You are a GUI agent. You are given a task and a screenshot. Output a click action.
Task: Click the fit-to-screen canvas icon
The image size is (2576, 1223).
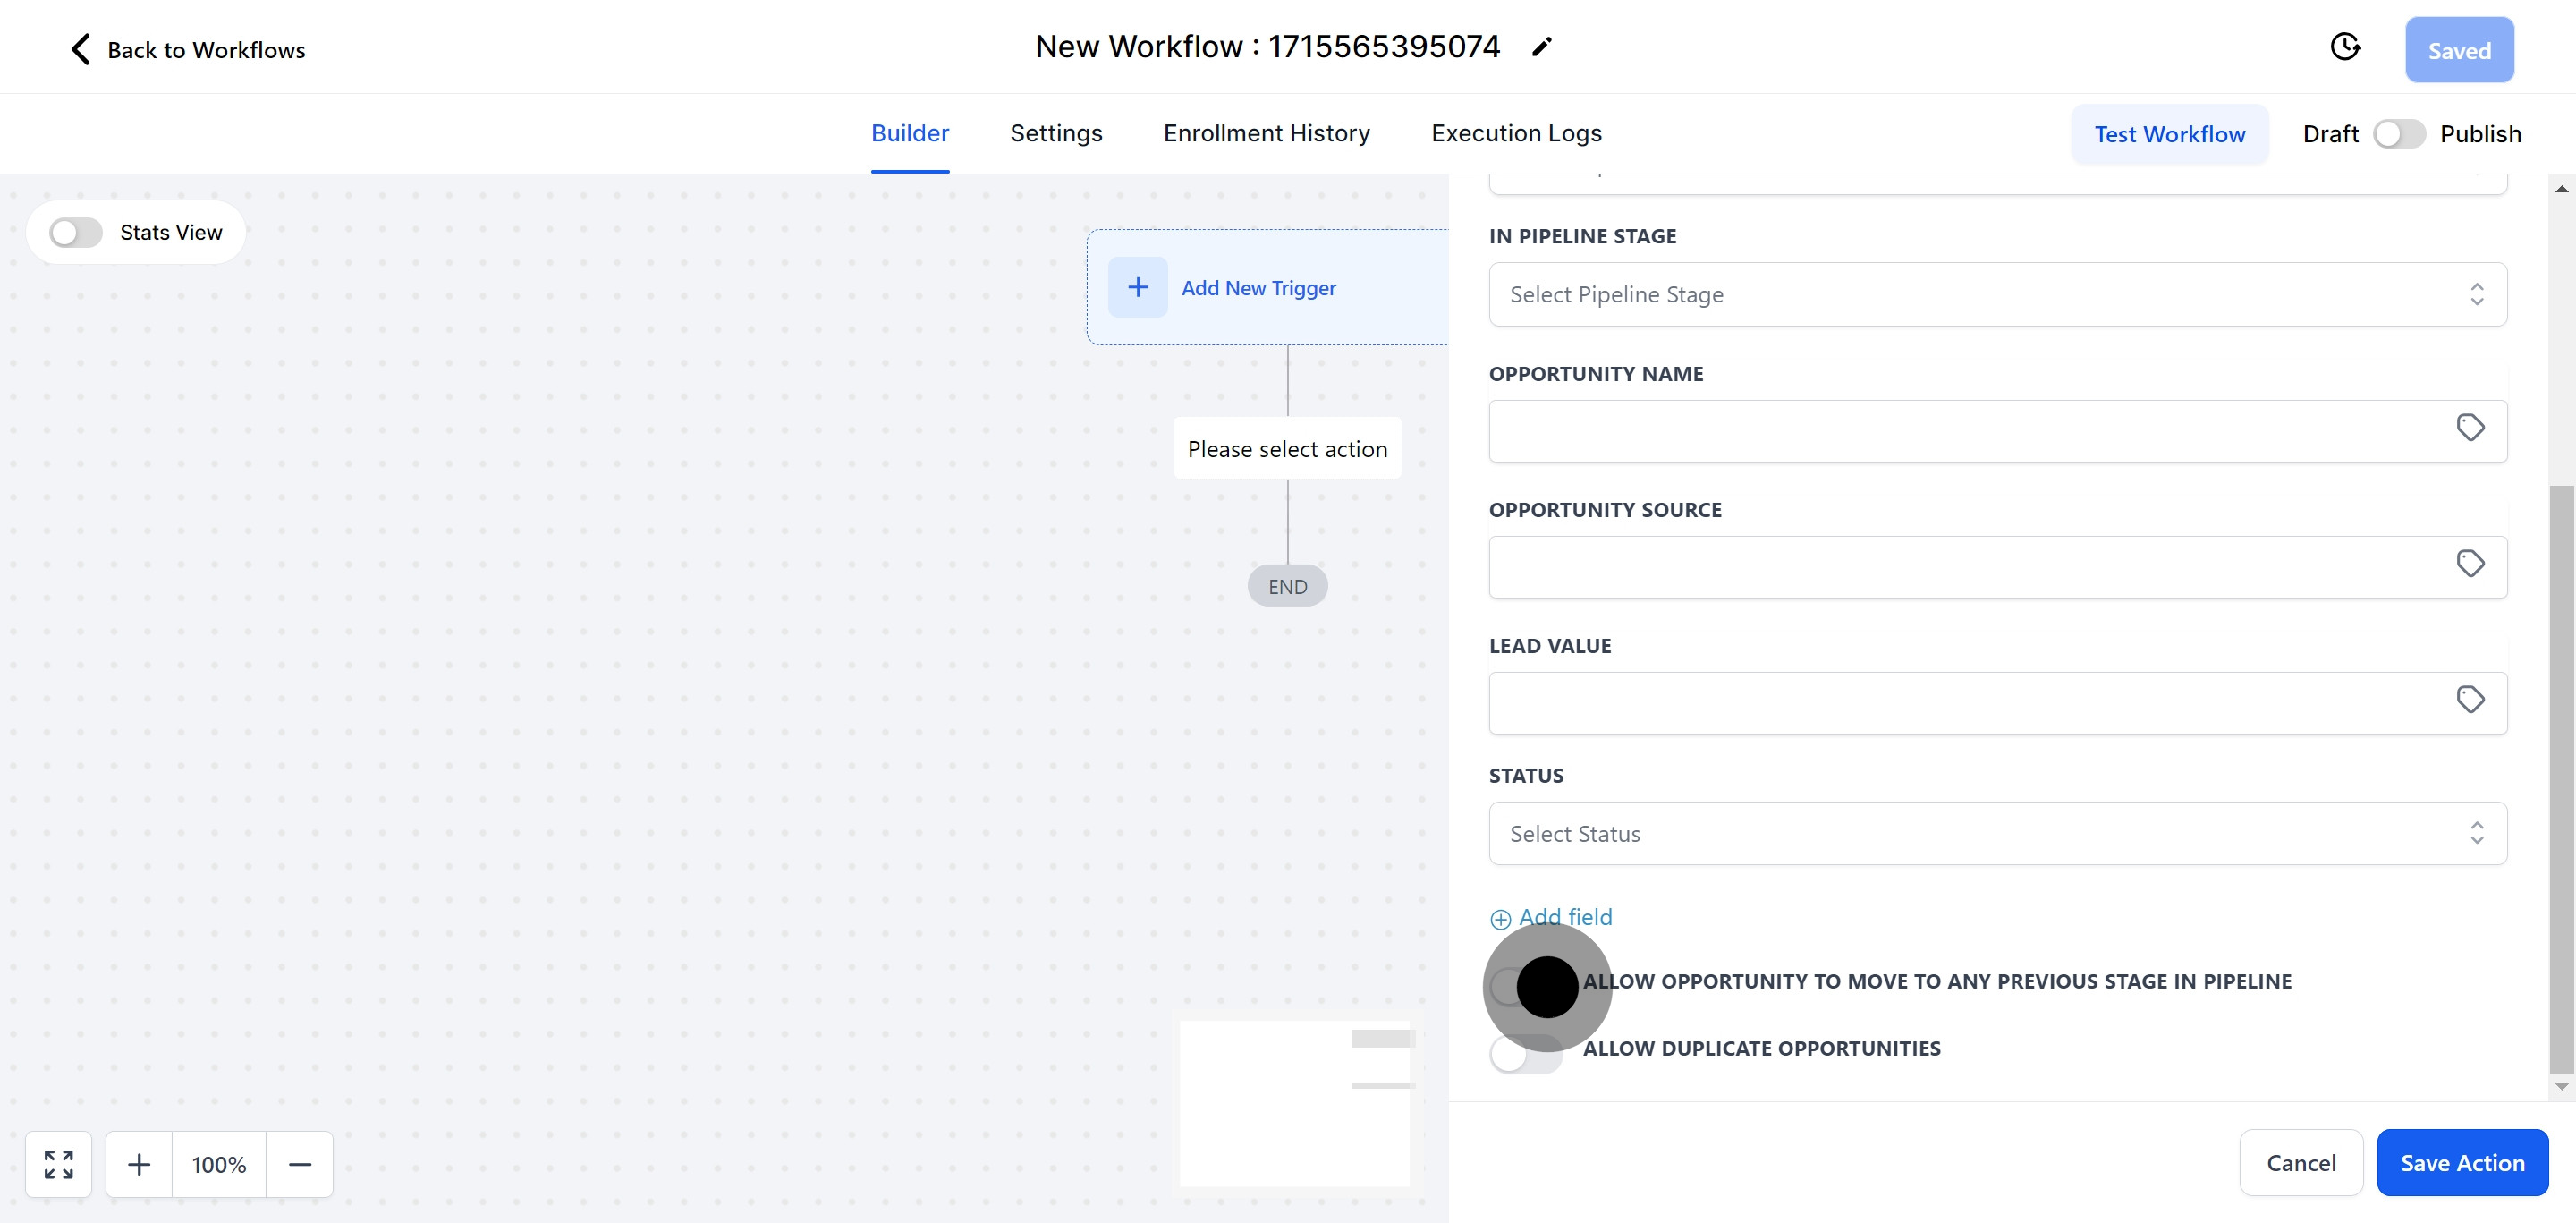pos(59,1164)
